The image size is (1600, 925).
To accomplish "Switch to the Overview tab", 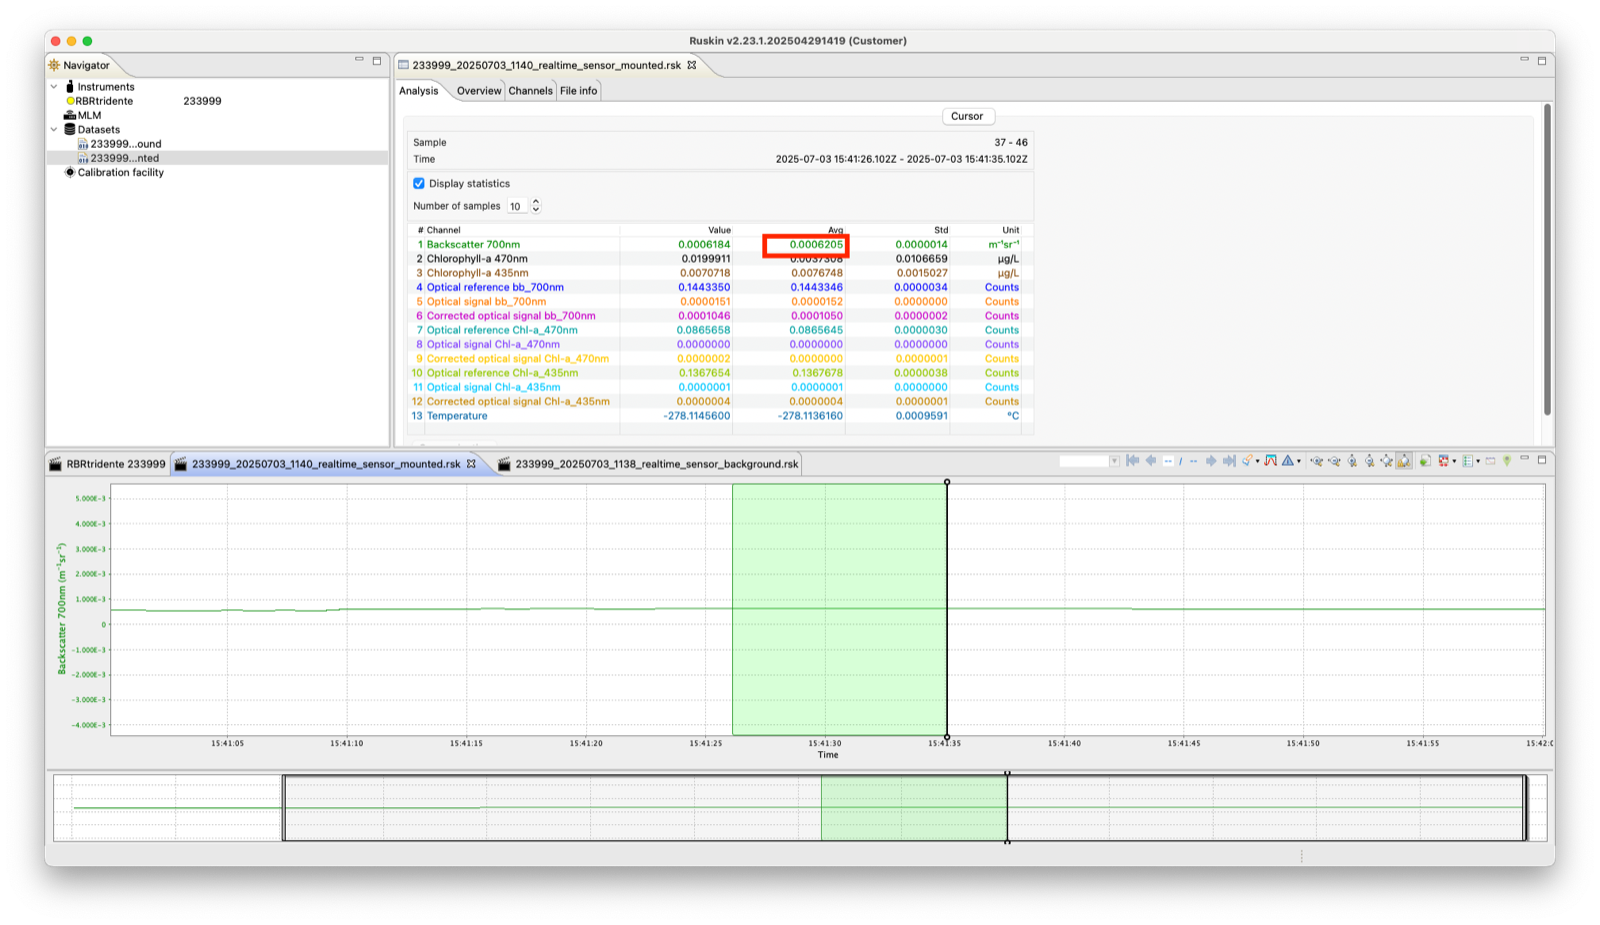I will tap(479, 91).
